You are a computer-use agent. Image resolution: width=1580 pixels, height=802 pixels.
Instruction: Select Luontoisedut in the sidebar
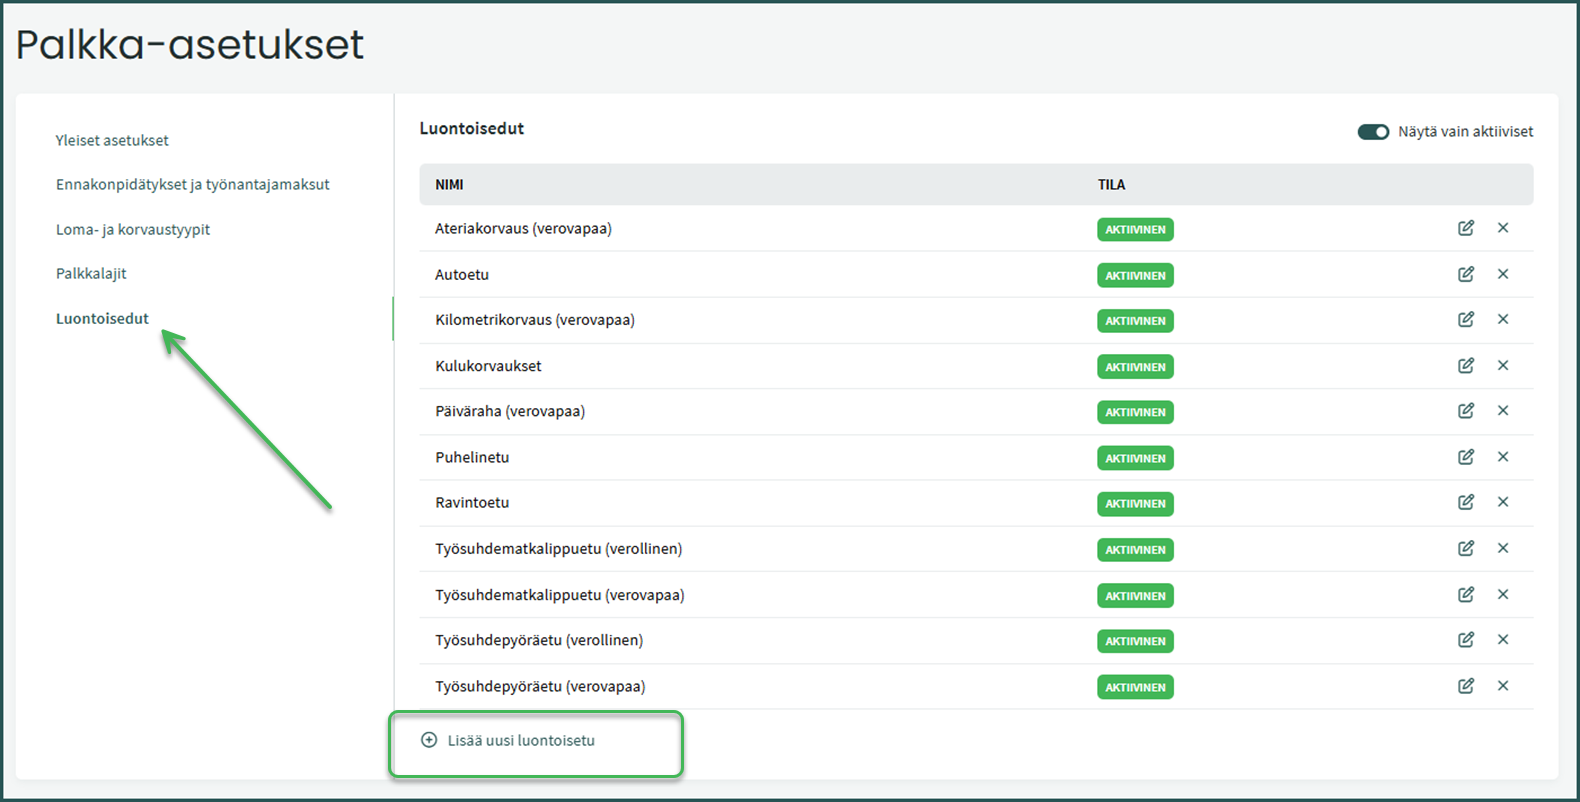point(102,319)
